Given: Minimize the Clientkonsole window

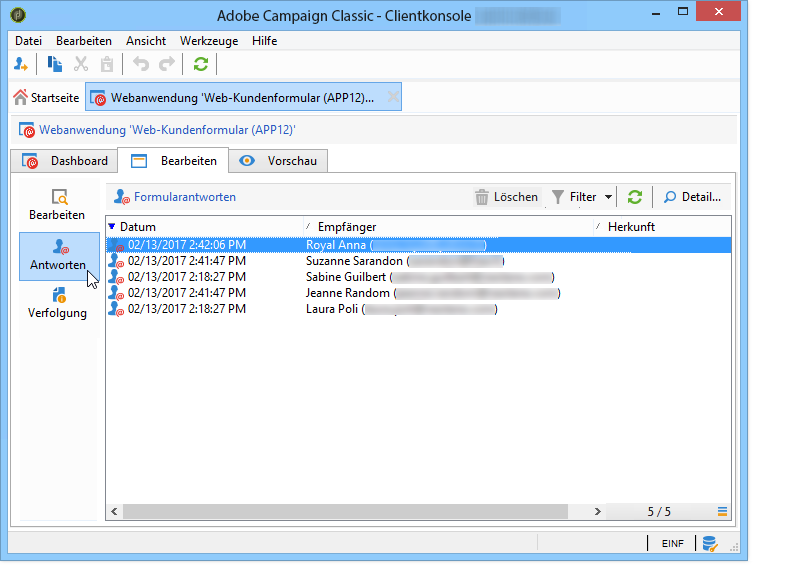Looking at the screenshot, I should coord(656,13).
